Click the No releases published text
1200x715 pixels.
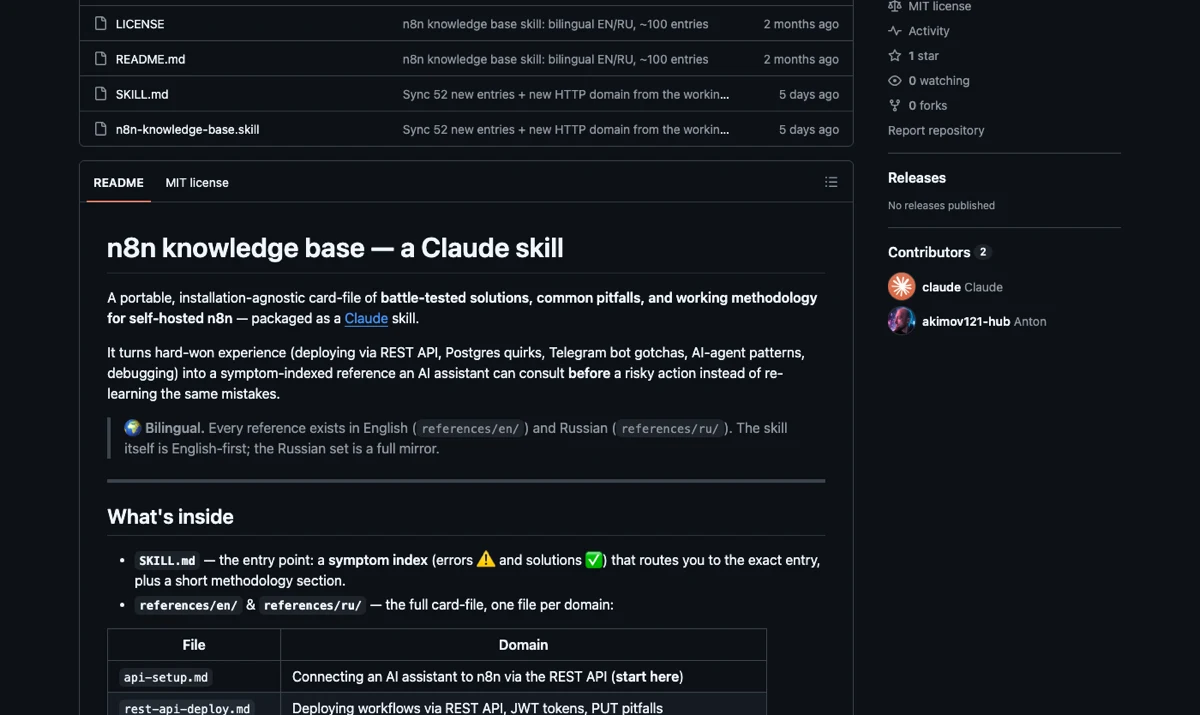point(941,205)
